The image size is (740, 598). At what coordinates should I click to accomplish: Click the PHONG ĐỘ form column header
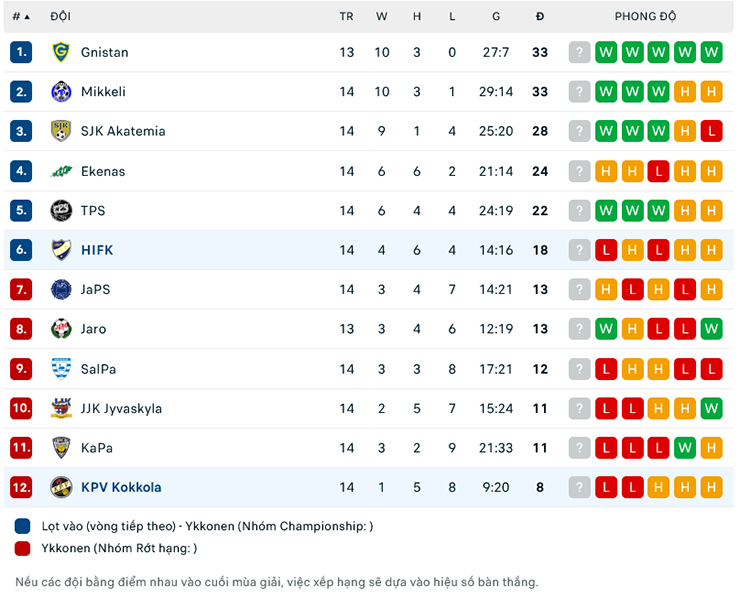click(x=645, y=16)
